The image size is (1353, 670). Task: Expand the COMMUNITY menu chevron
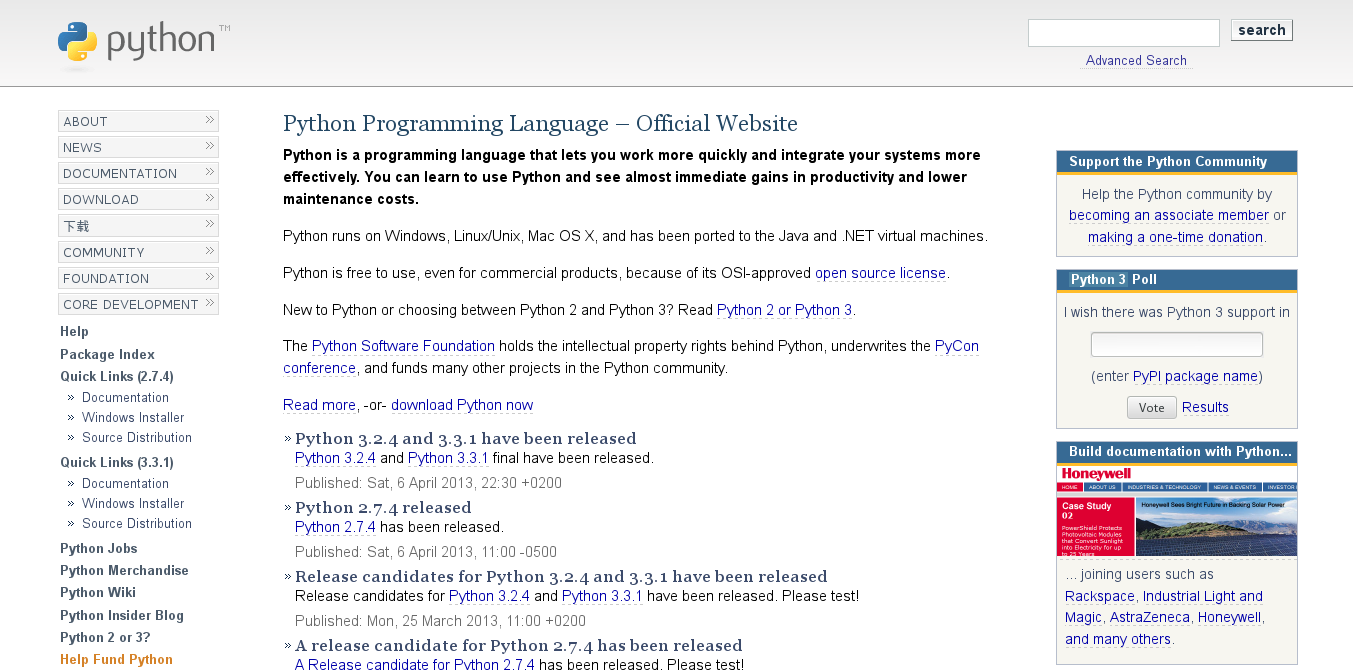[210, 251]
